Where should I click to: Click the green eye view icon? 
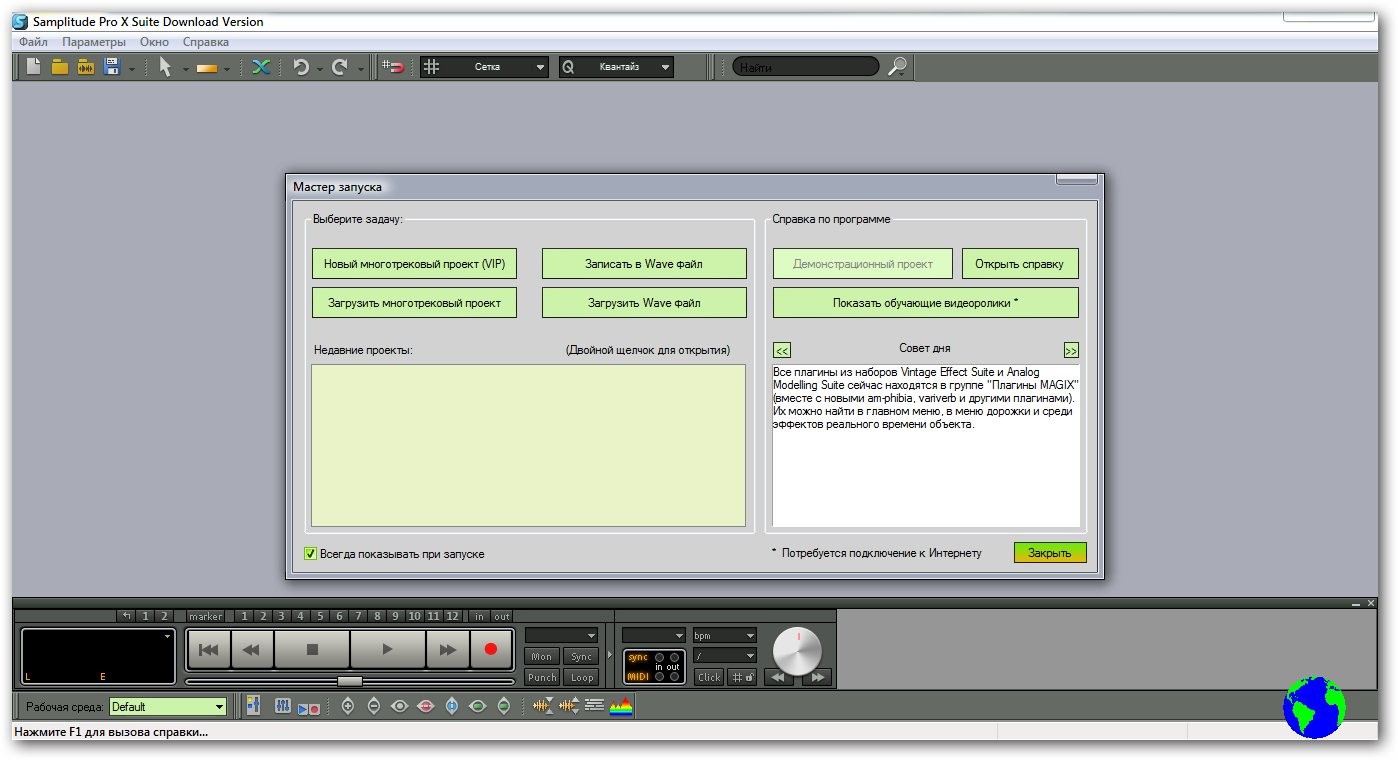478,706
